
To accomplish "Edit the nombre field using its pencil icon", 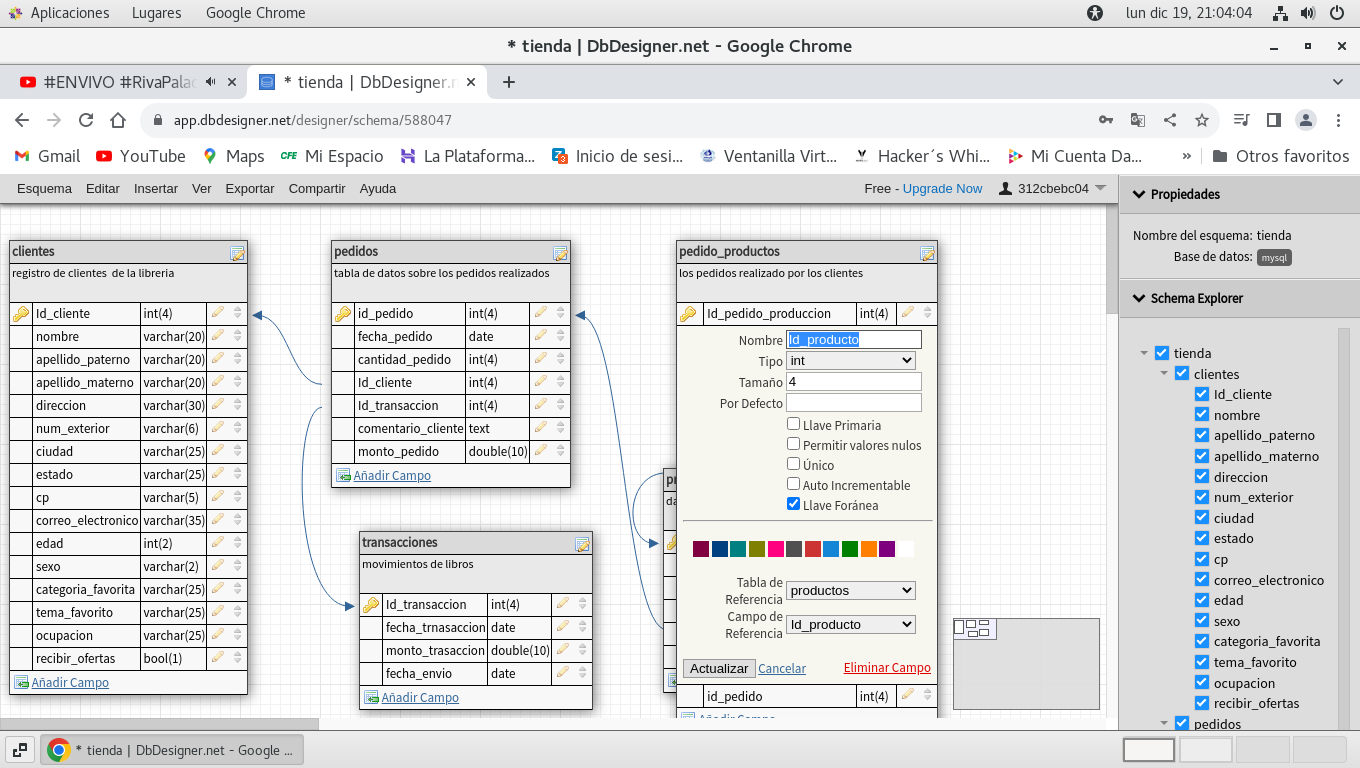I will [x=217, y=336].
